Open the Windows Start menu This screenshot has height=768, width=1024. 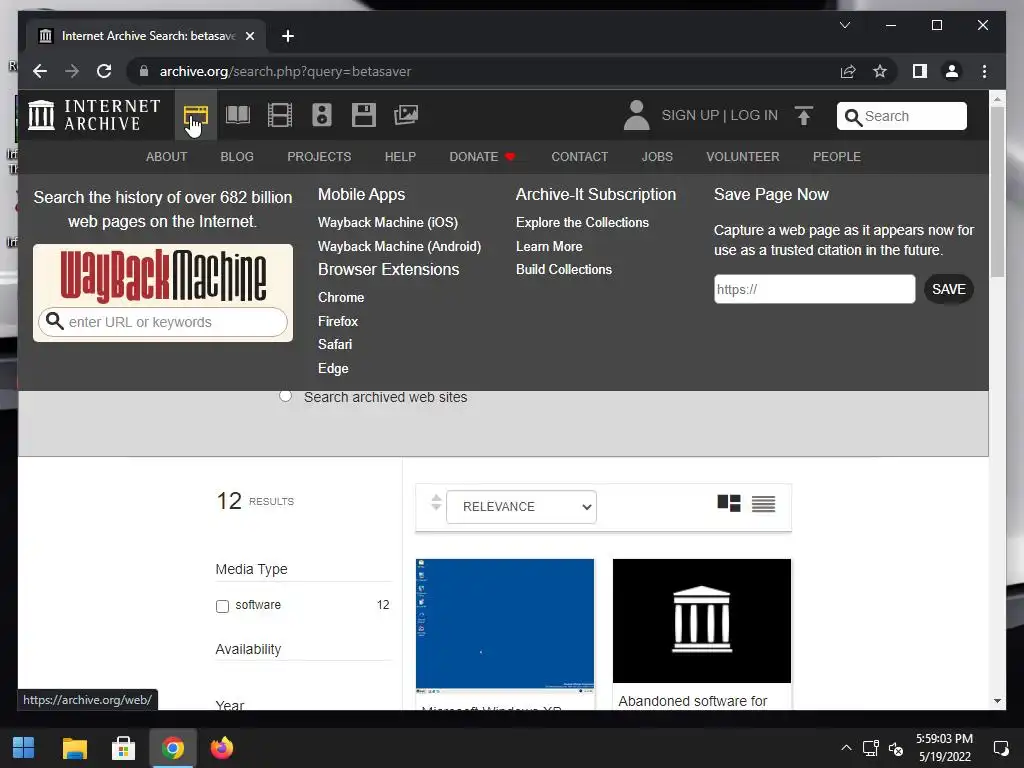pos(24,748)
